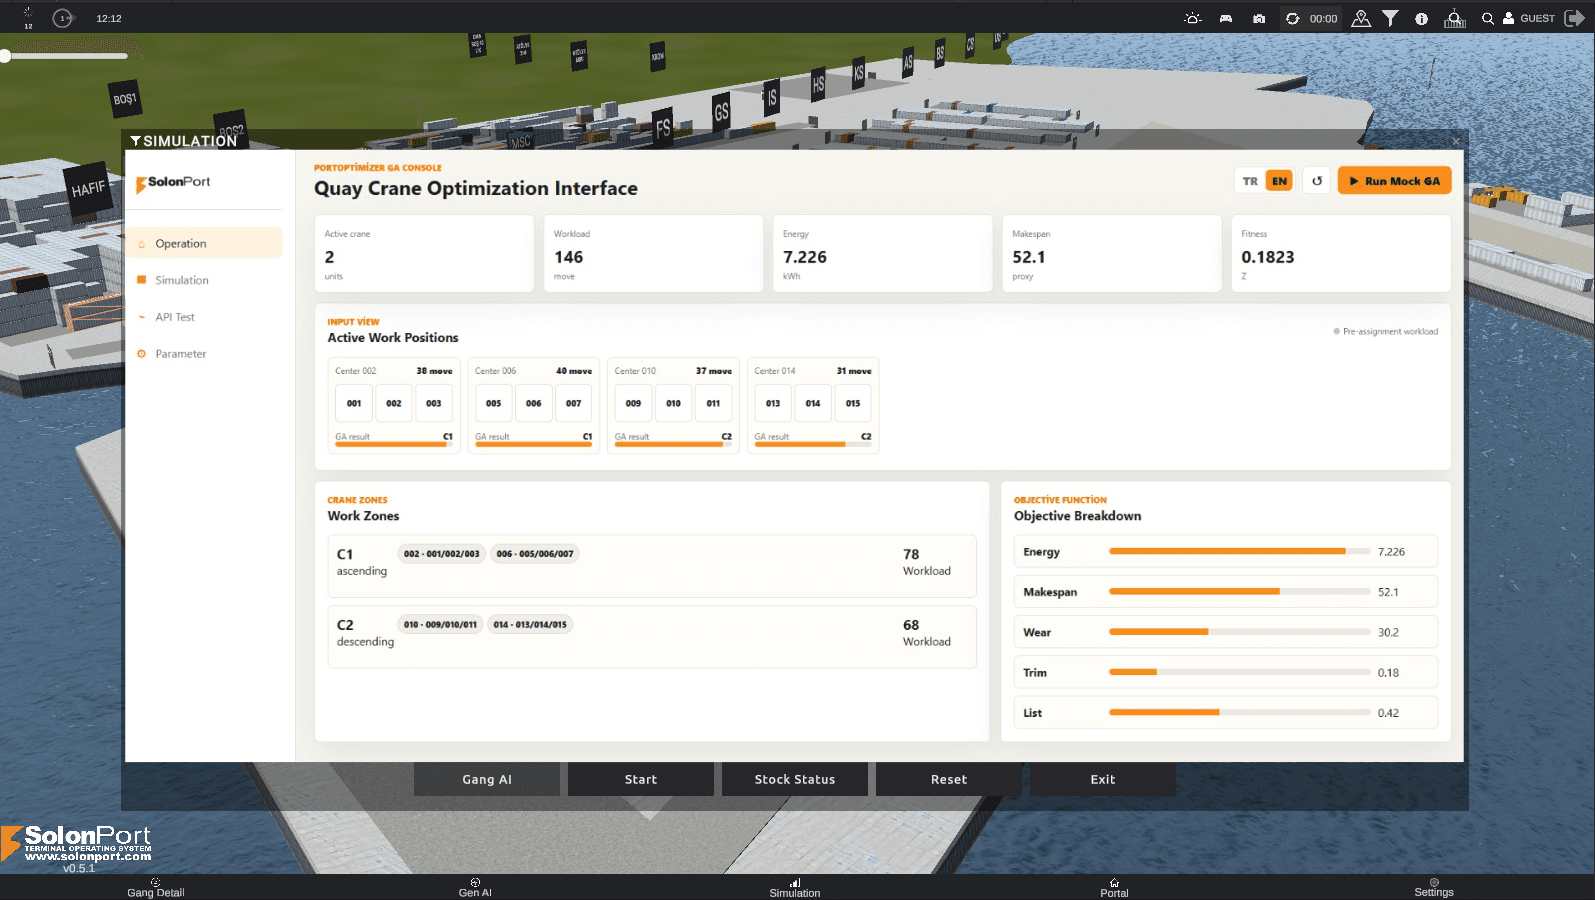This screenshot has width=1595, height=900.
Task: Click the List objective progress bar
Action: (1239, 712)
